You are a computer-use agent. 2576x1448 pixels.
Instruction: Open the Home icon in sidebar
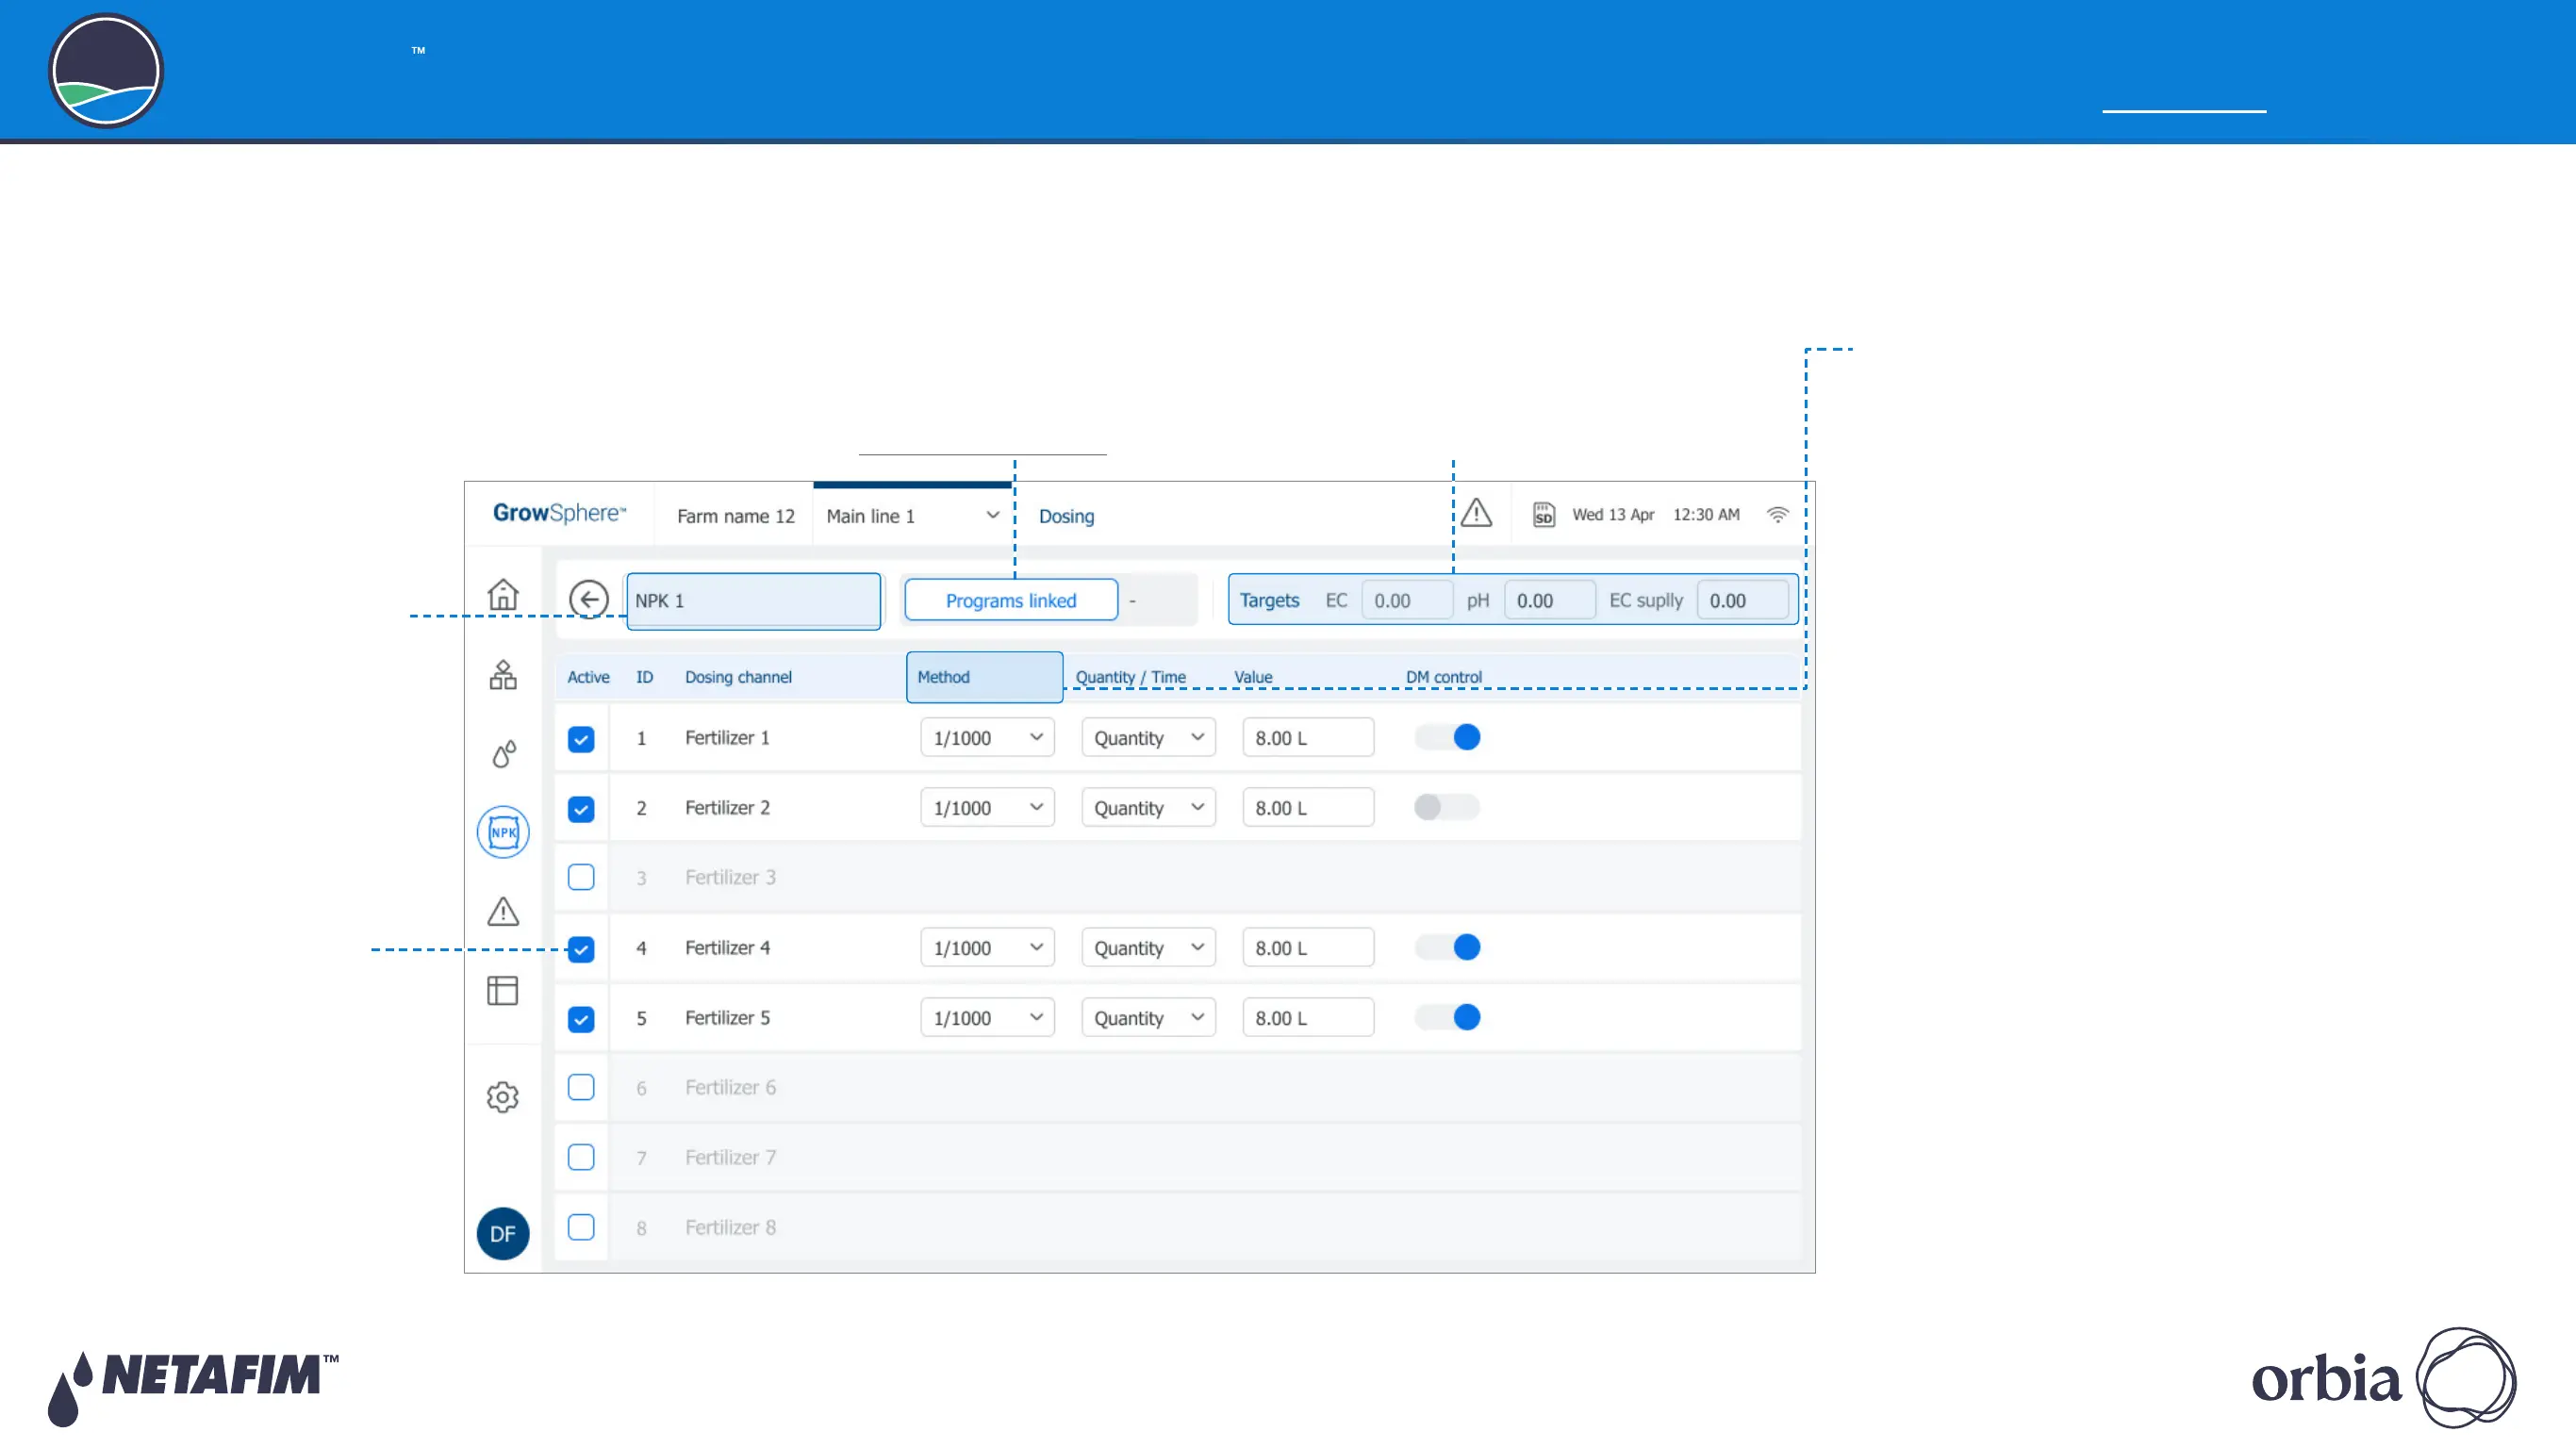(x=503, y=594)
